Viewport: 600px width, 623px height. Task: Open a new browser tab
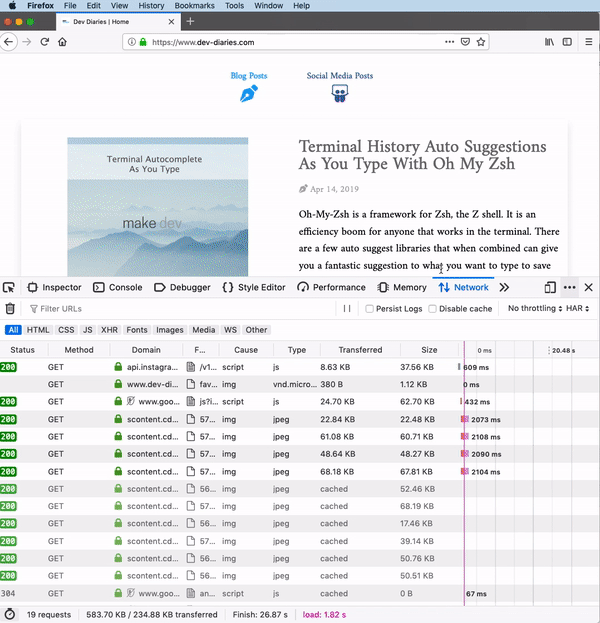click(x=190, y=21)
